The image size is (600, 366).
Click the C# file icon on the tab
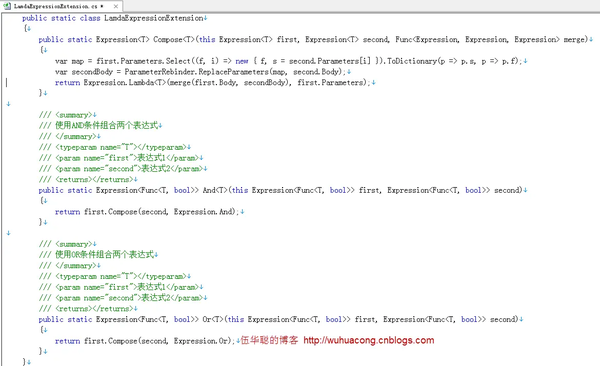pyautogui.click(x=7, y=6)
